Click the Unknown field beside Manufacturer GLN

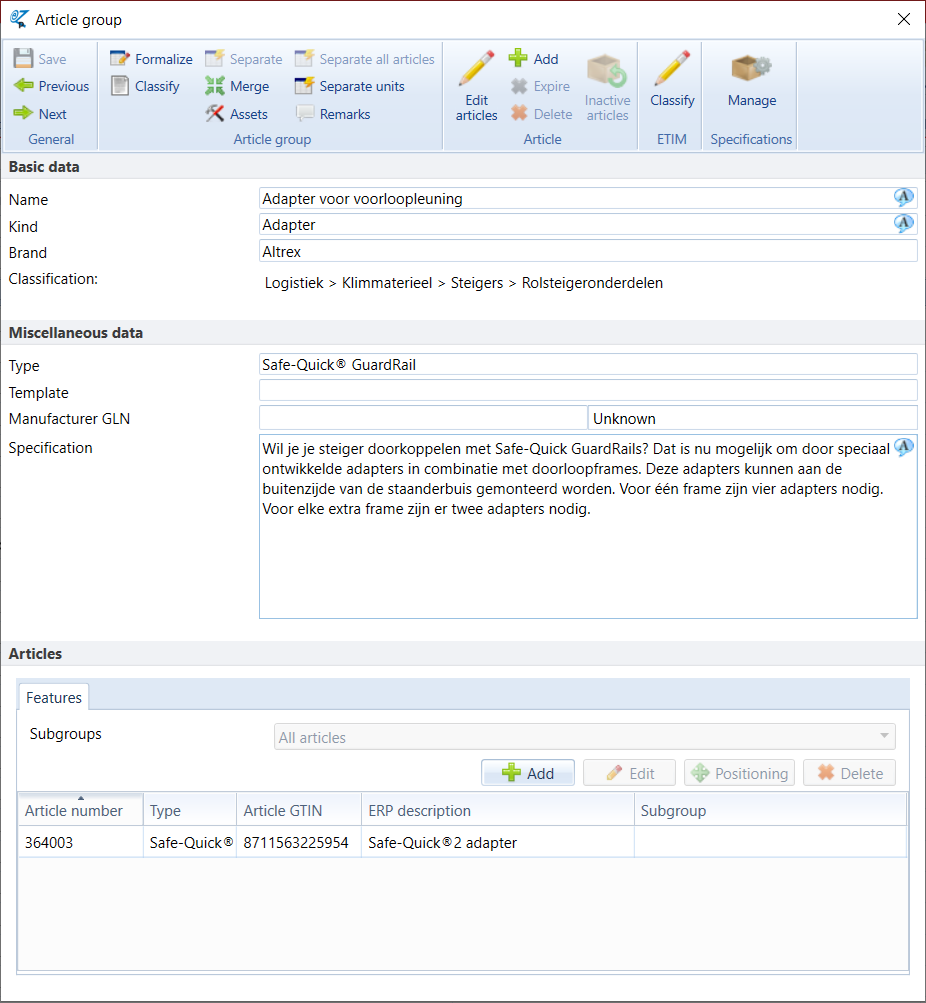[753, 418]
